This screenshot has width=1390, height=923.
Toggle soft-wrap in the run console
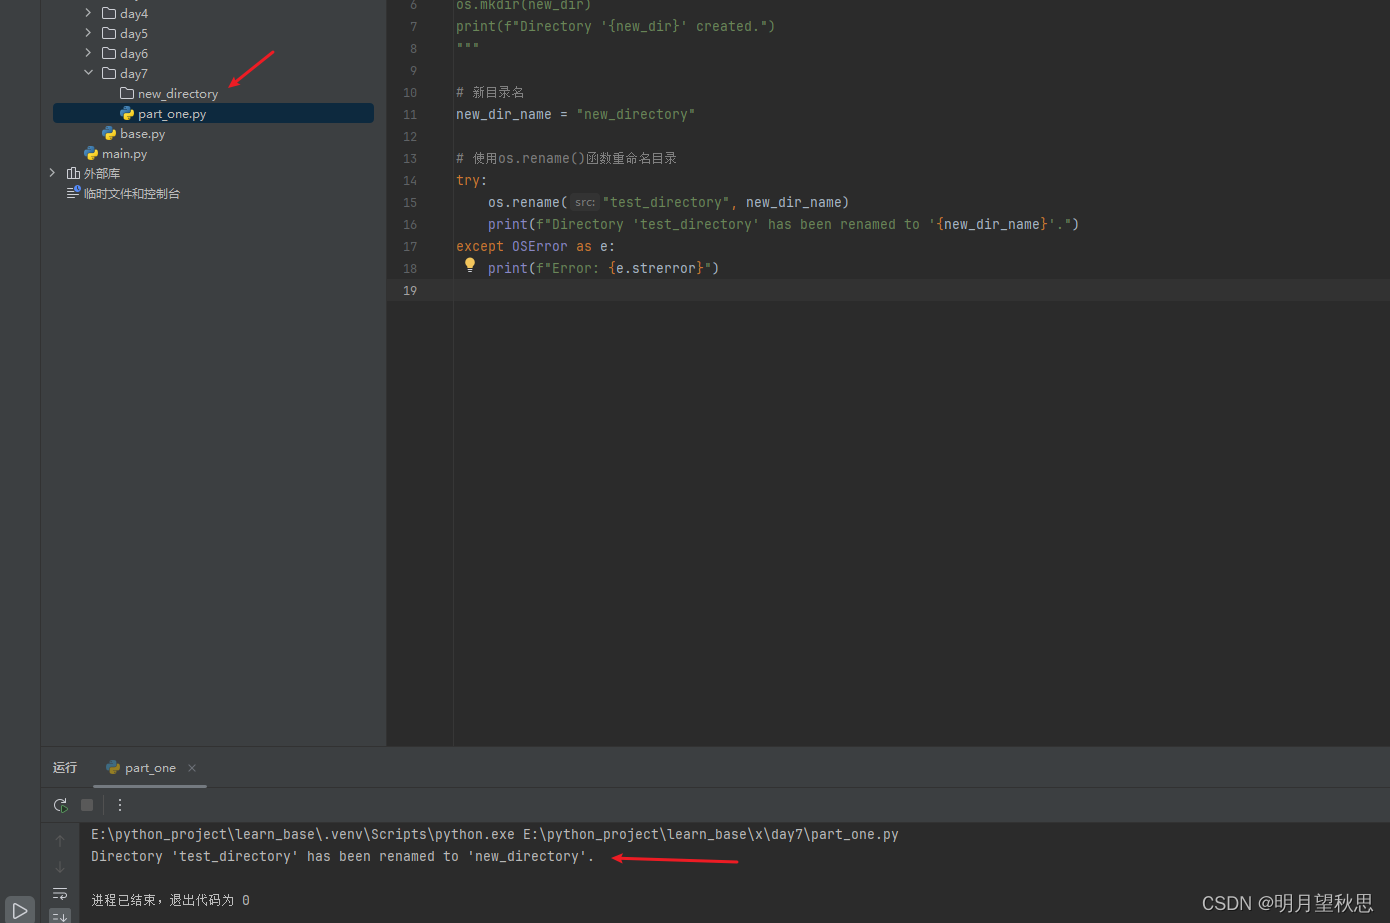pyautogui.click(x=60, y=893)
